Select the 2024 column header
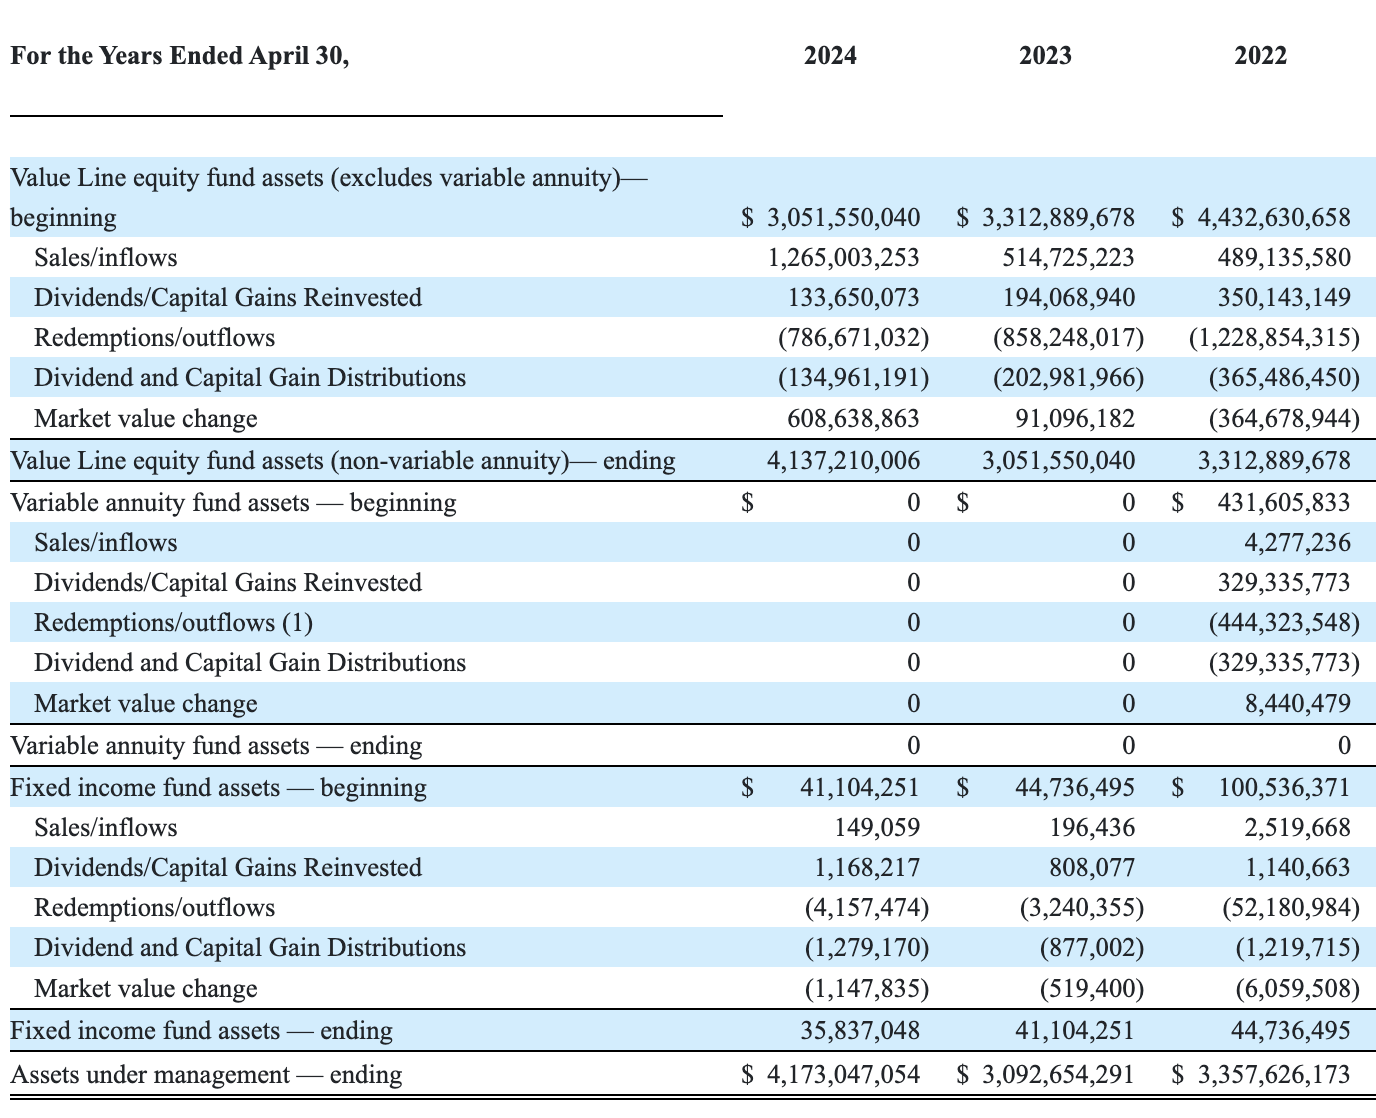Screen dimensions: 1376x1118 tap(830, 56)
